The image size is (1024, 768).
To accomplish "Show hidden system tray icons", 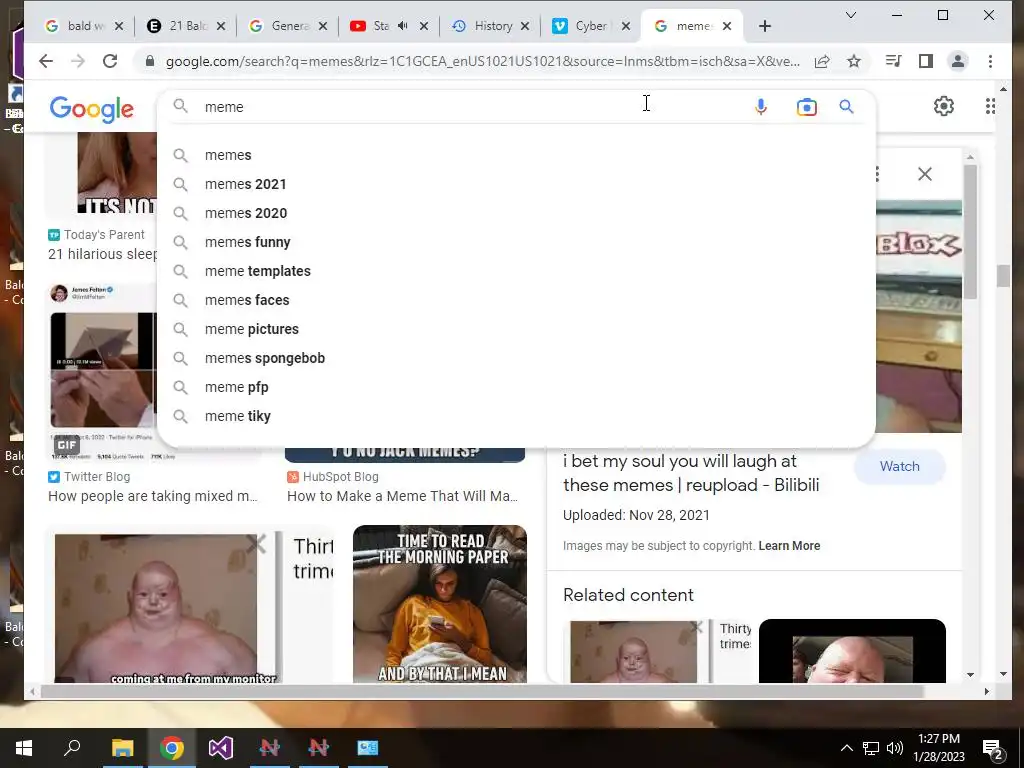I will coord(846,748).
